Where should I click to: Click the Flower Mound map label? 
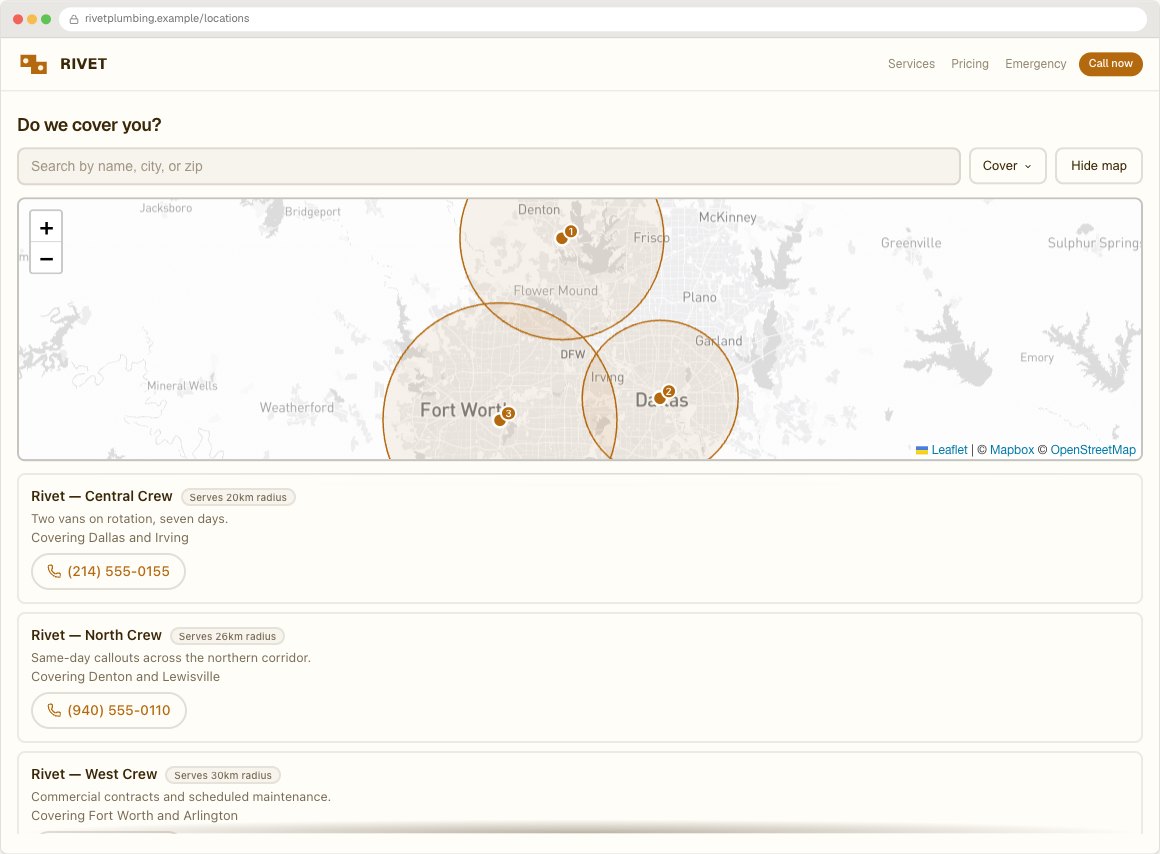coord(556,291)
